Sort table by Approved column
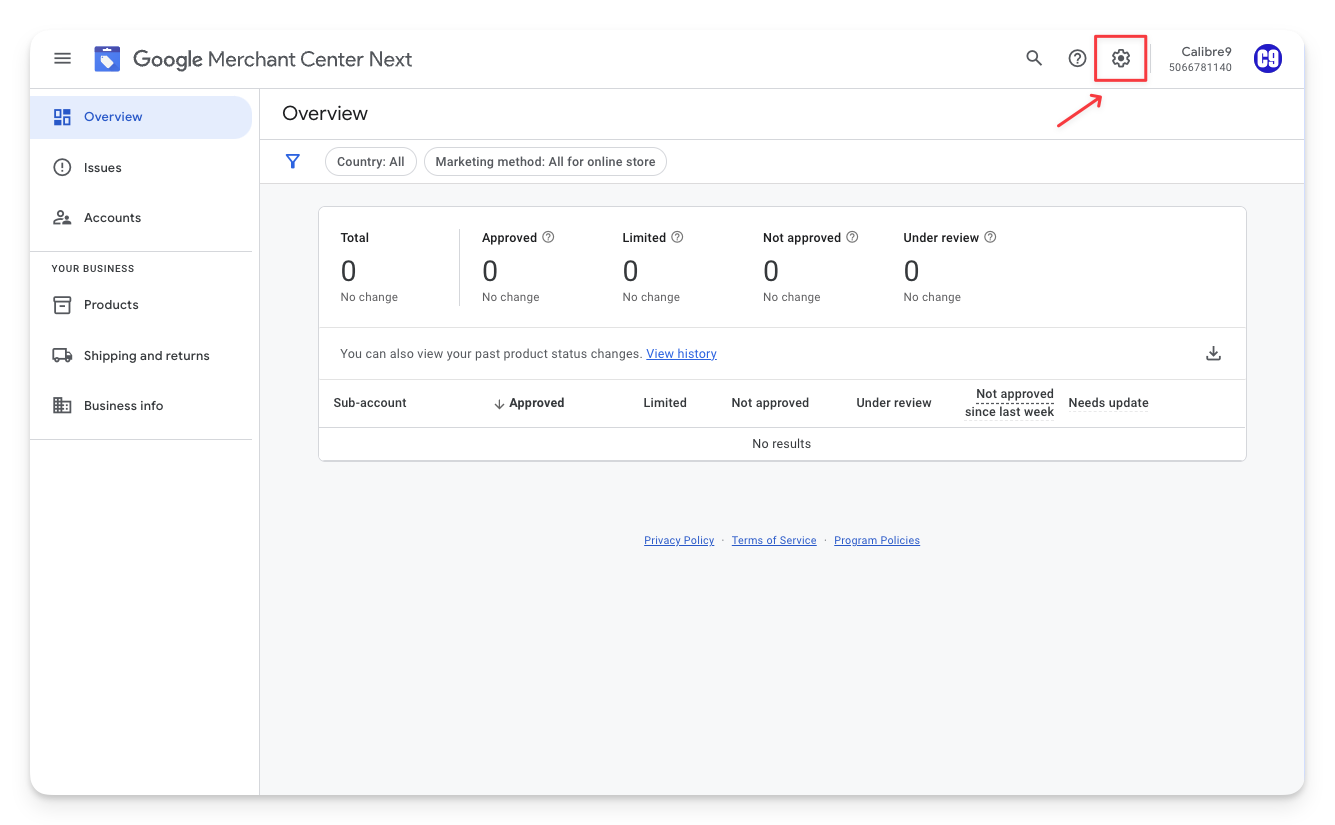Viewport: 1335px width, 825px height. point(529,403)
